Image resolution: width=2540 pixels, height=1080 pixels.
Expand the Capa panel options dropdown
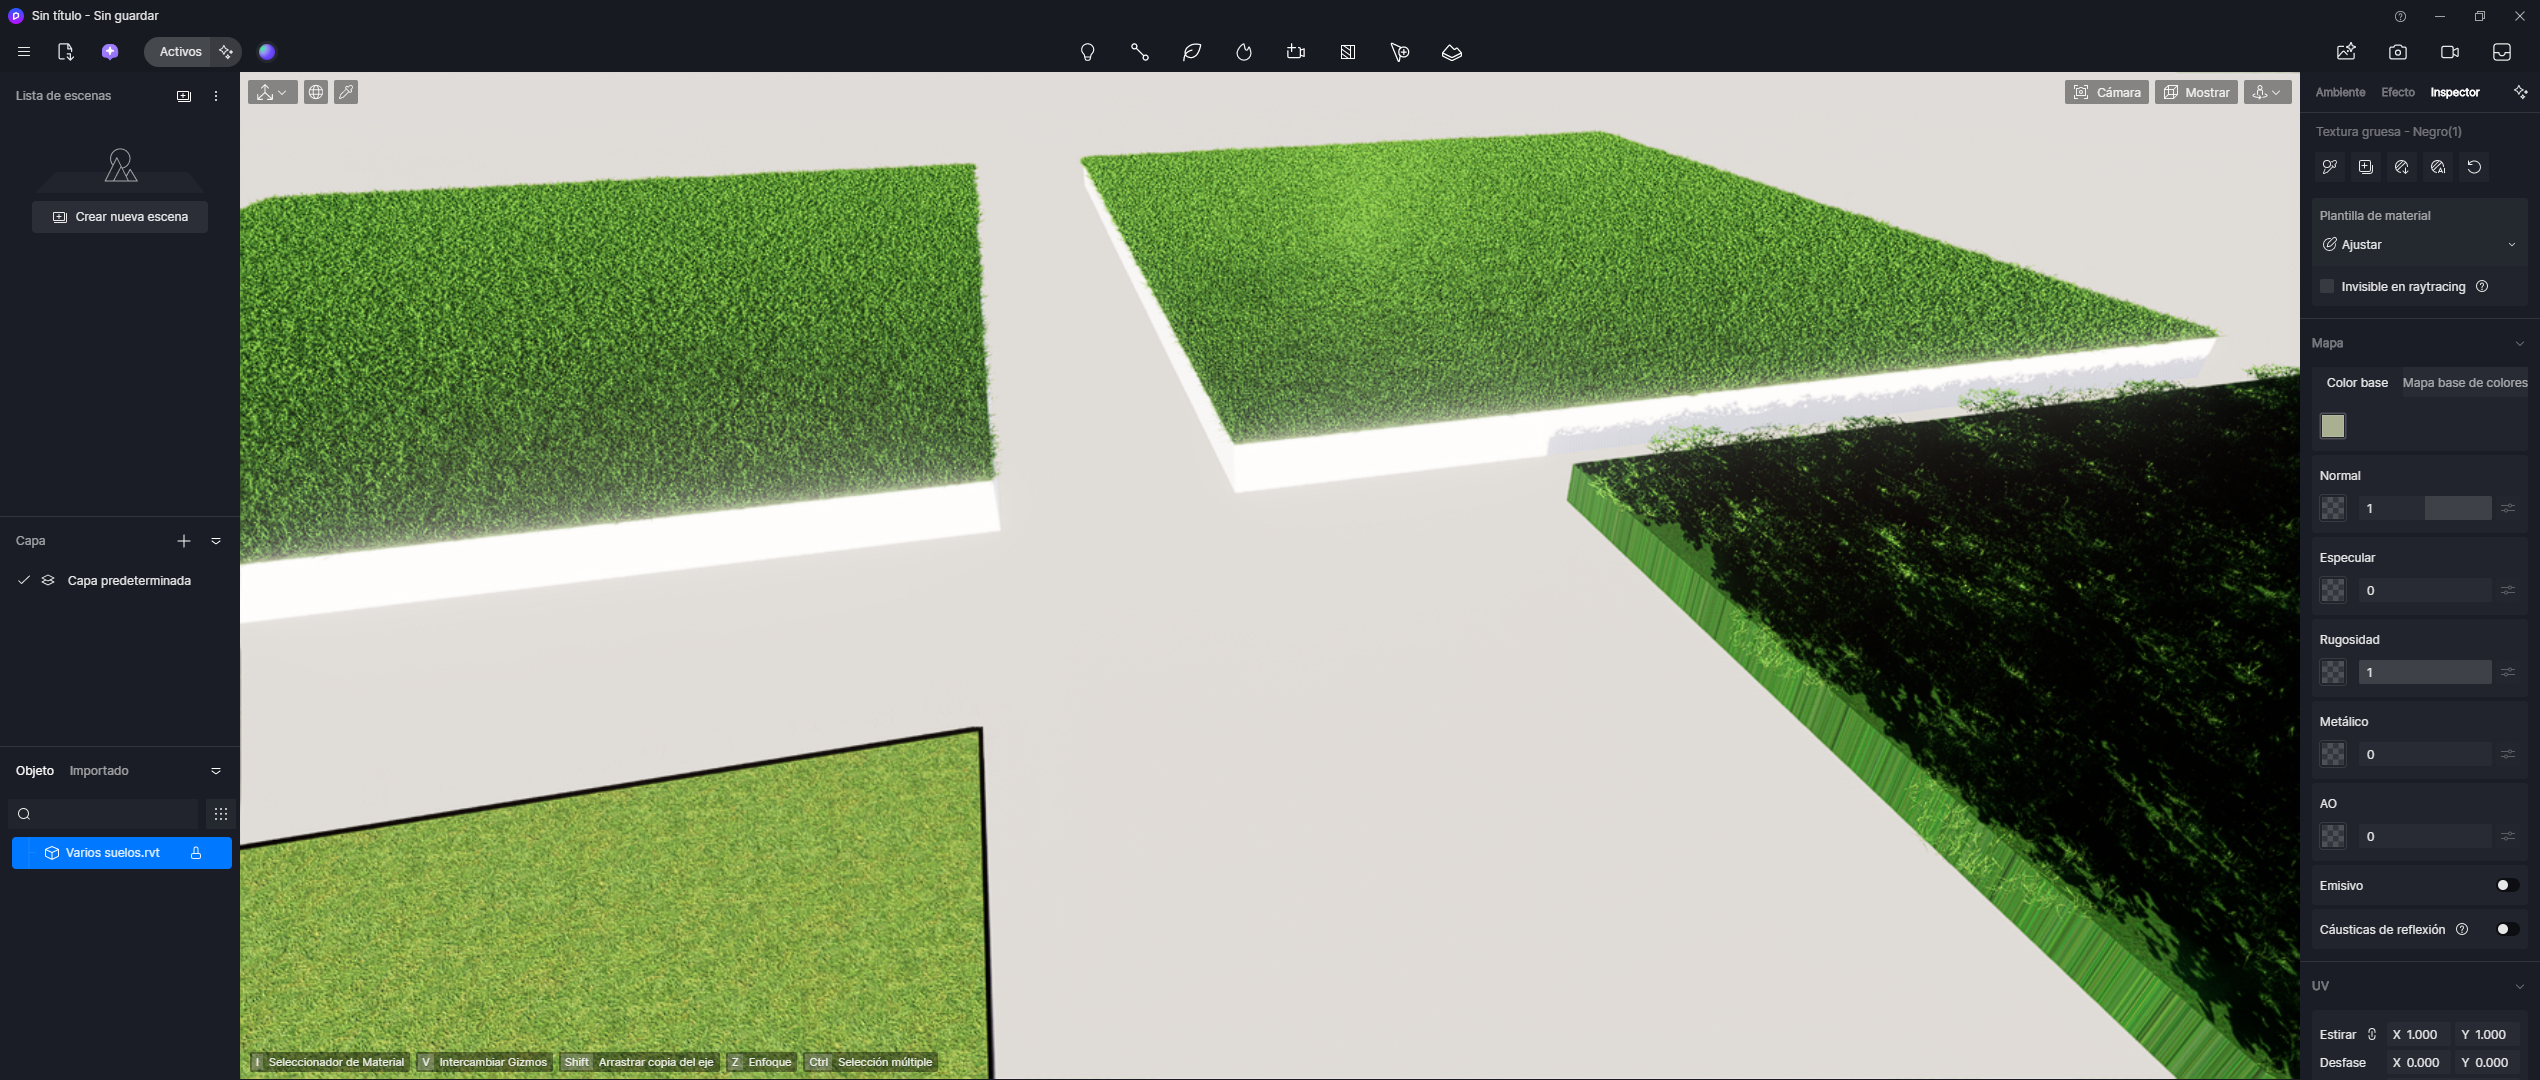216,541
